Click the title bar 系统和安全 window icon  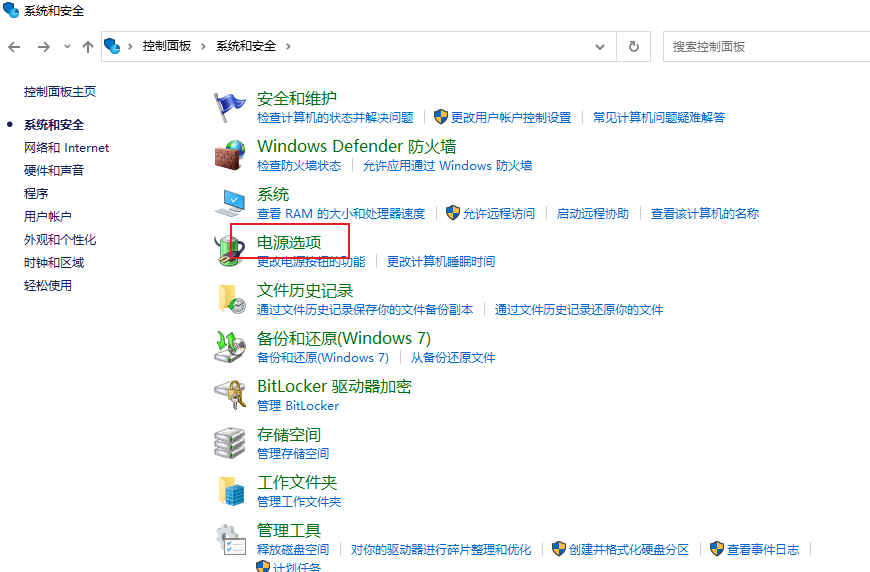pos(11,10)
